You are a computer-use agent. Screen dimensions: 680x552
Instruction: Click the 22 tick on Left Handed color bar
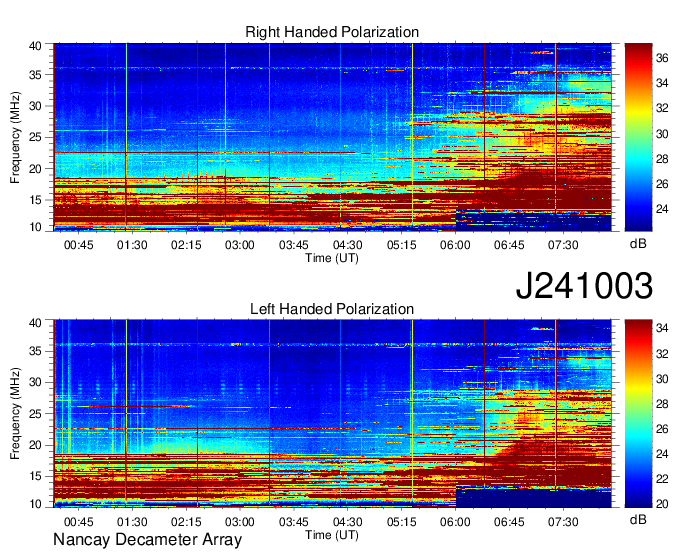coord(662,479)
